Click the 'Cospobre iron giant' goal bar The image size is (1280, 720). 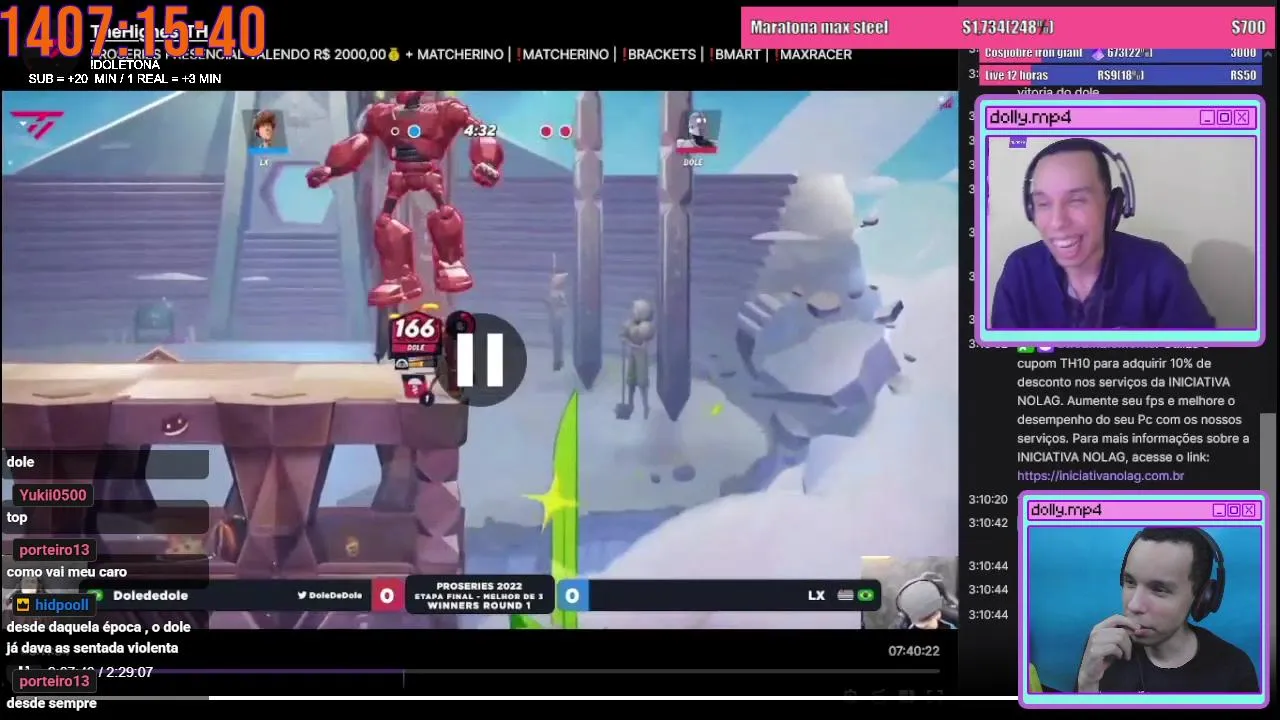[1120, 53]
